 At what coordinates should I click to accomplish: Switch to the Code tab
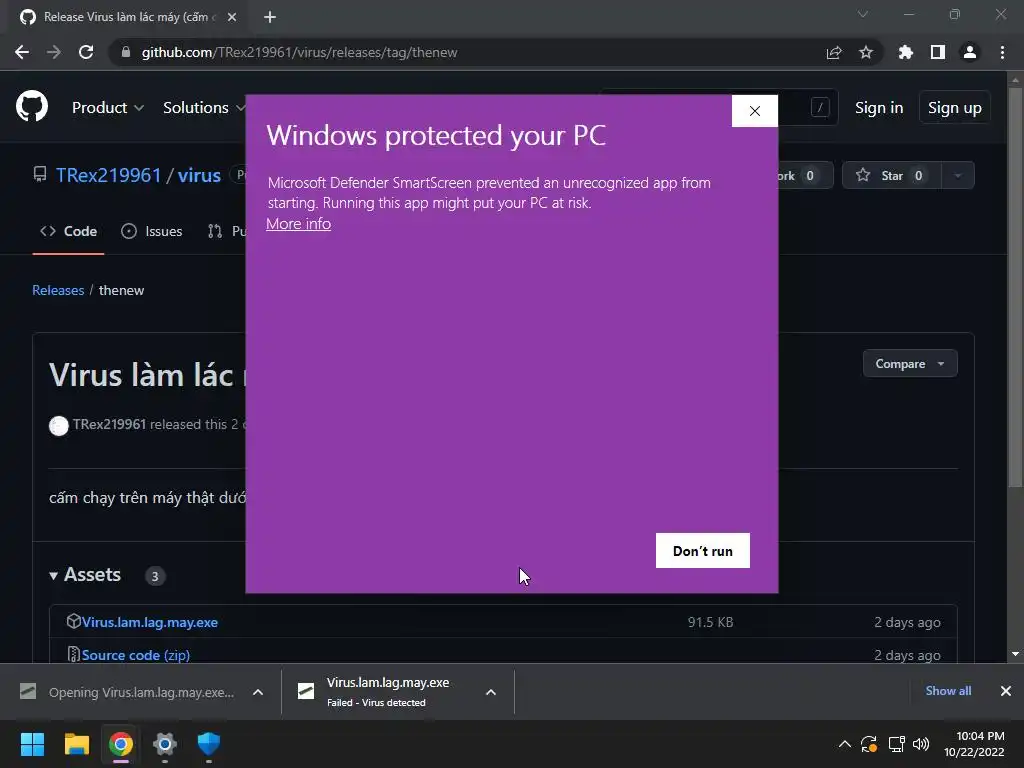(x=69, y=231)
